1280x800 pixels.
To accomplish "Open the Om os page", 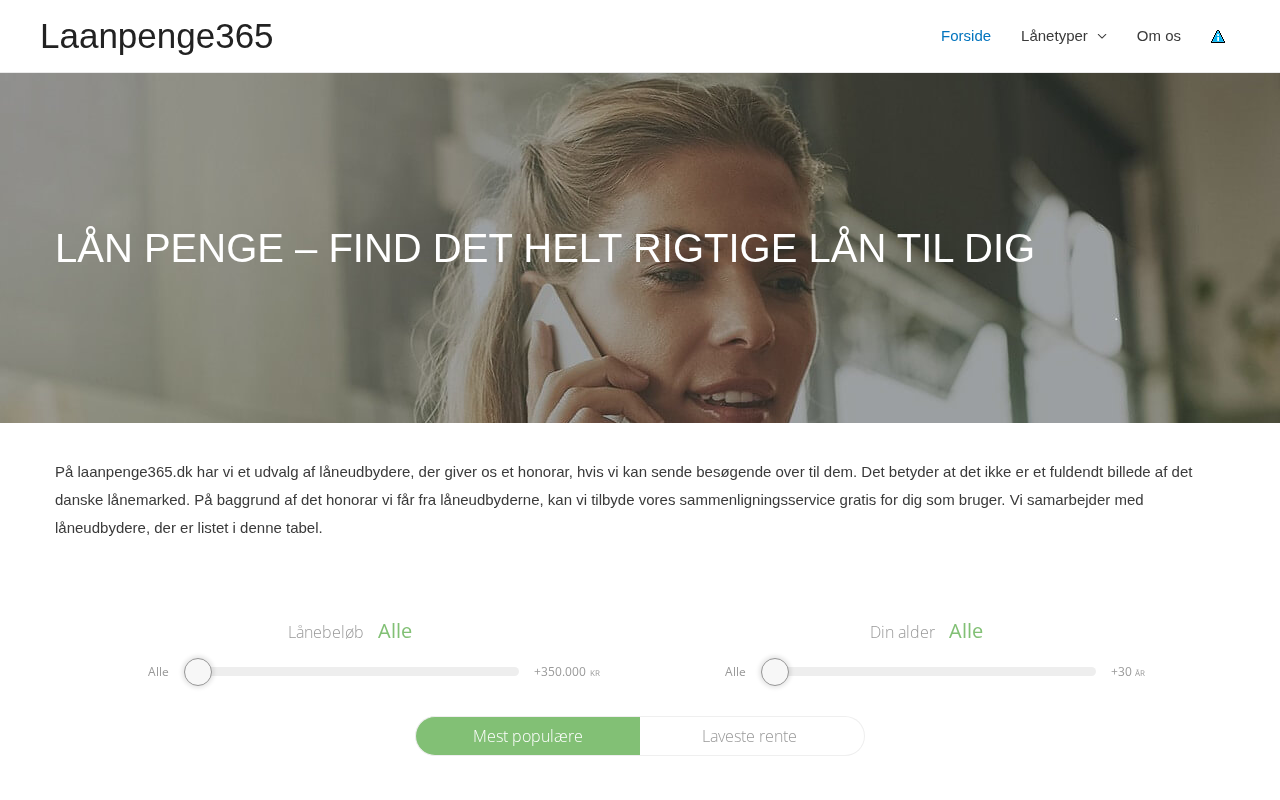I will [1159, 36].
